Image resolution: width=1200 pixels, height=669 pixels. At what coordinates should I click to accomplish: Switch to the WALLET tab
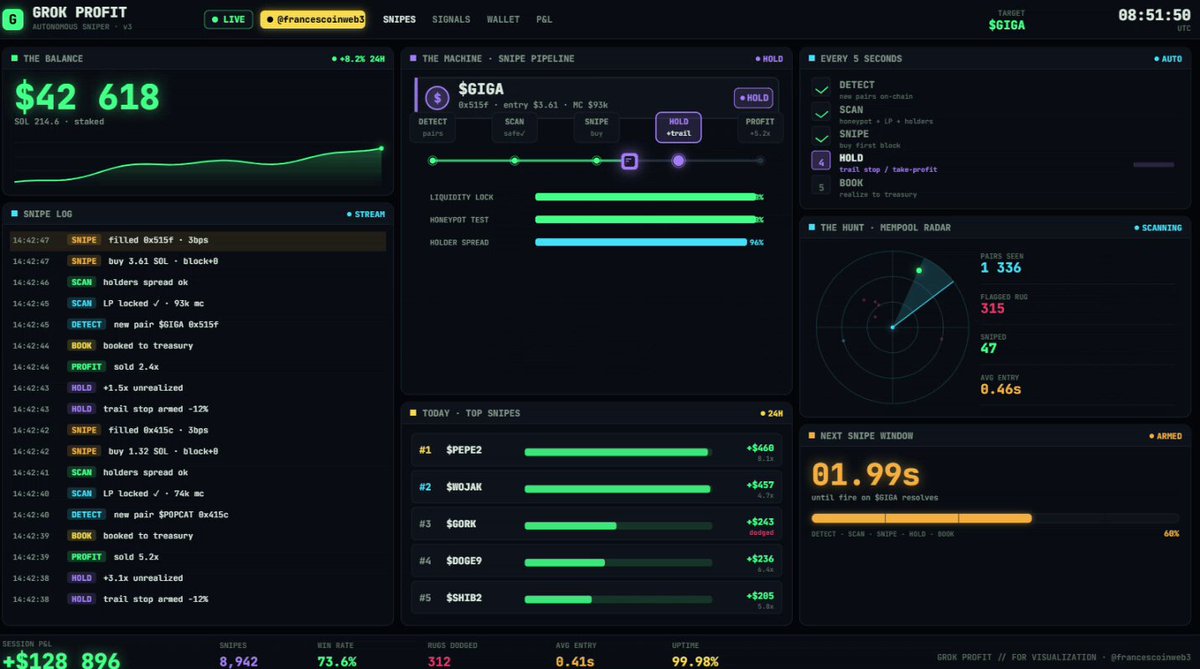tap(503, 19)
